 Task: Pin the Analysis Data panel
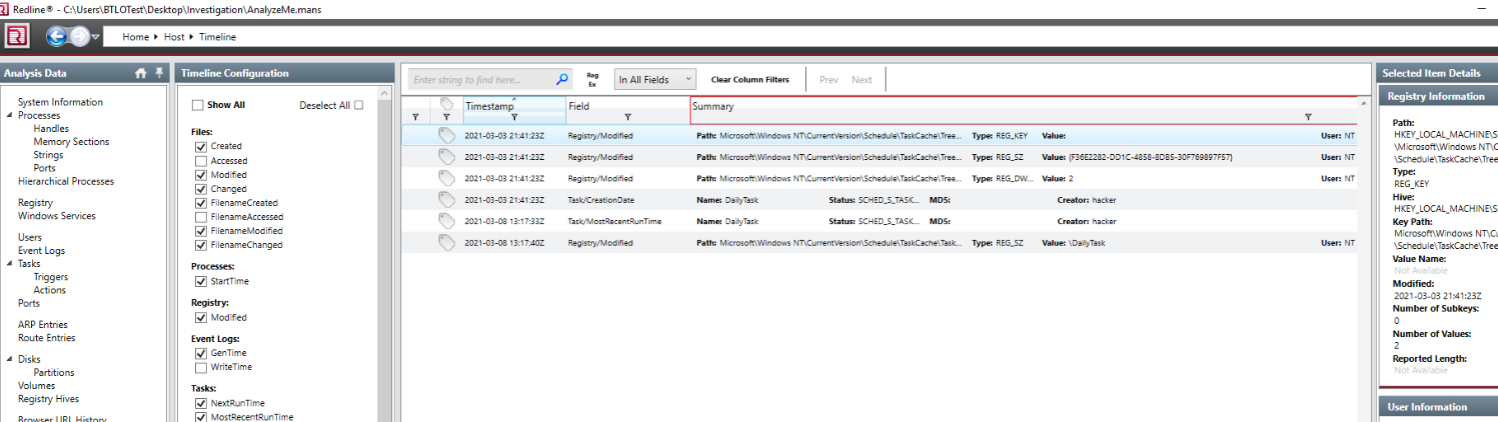click(157, 73)
